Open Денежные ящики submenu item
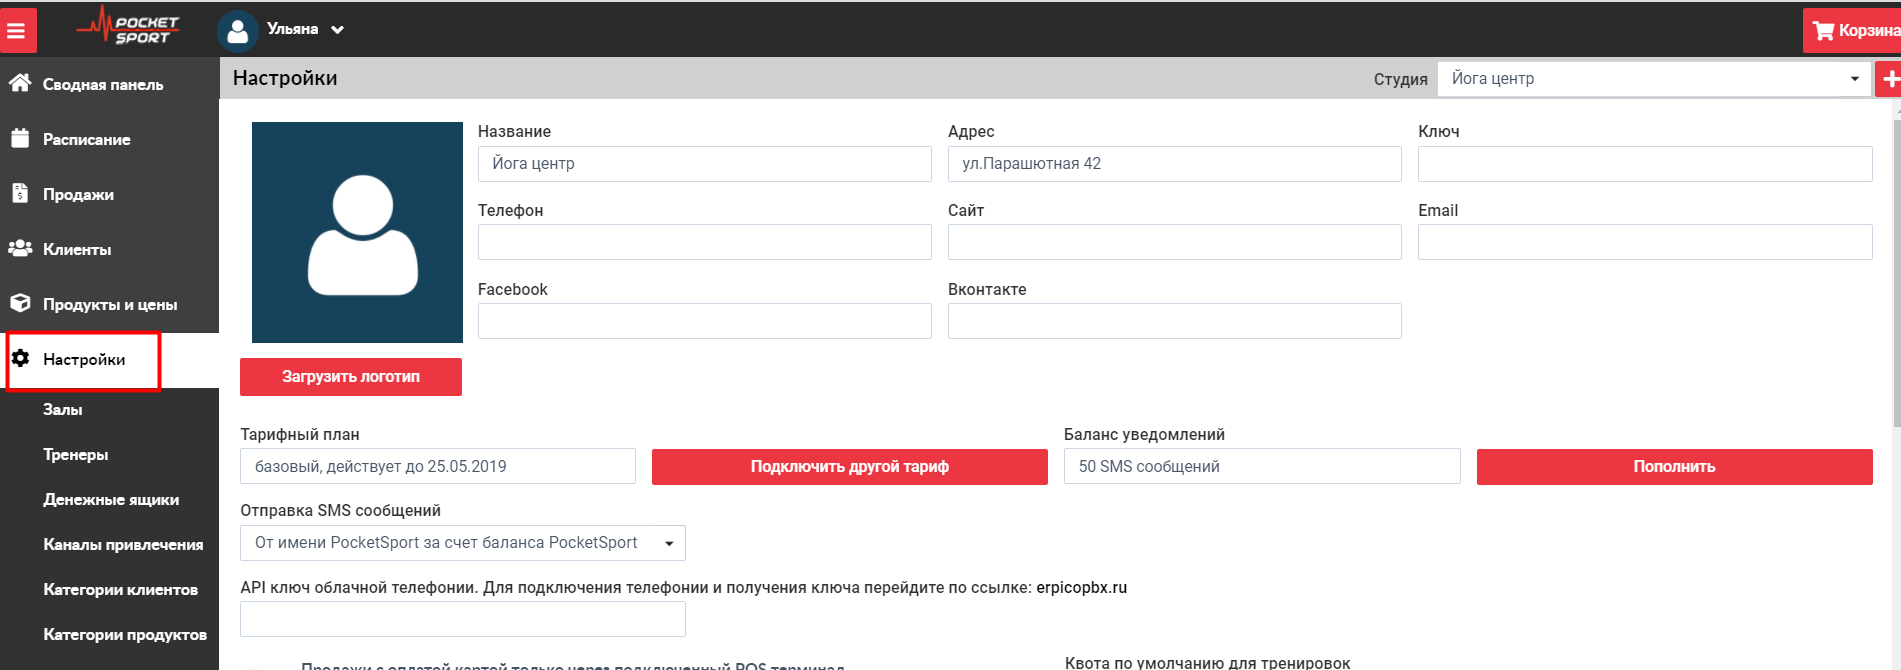Screen dimensions: 1901x670 pyautogui.click(x=111, y=500)
